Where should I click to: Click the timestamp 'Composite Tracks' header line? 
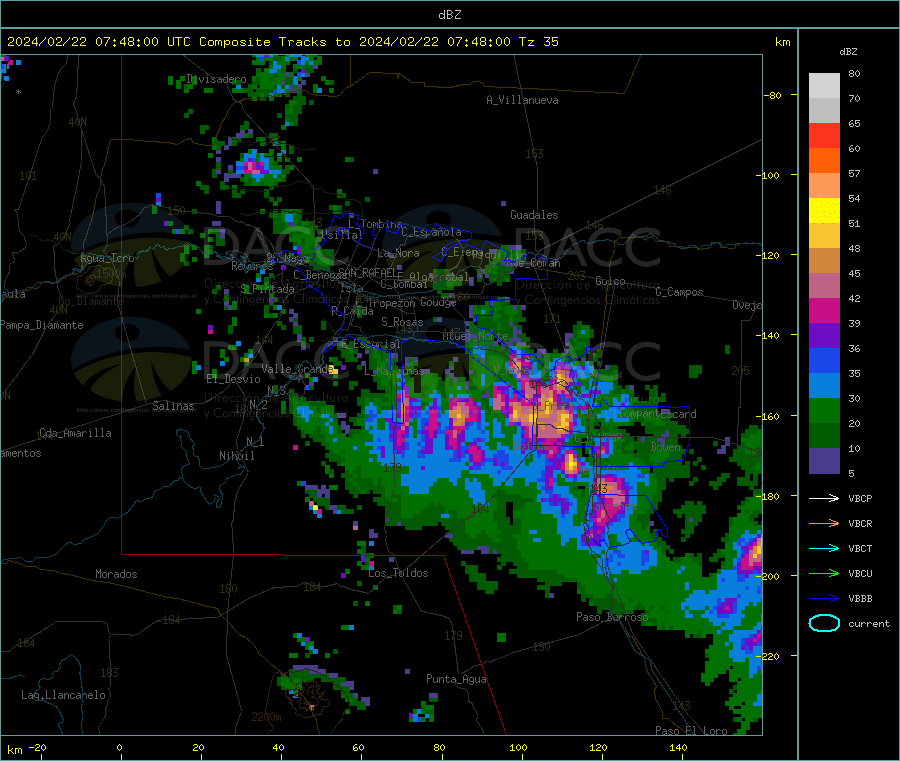(x=282, y=42)
